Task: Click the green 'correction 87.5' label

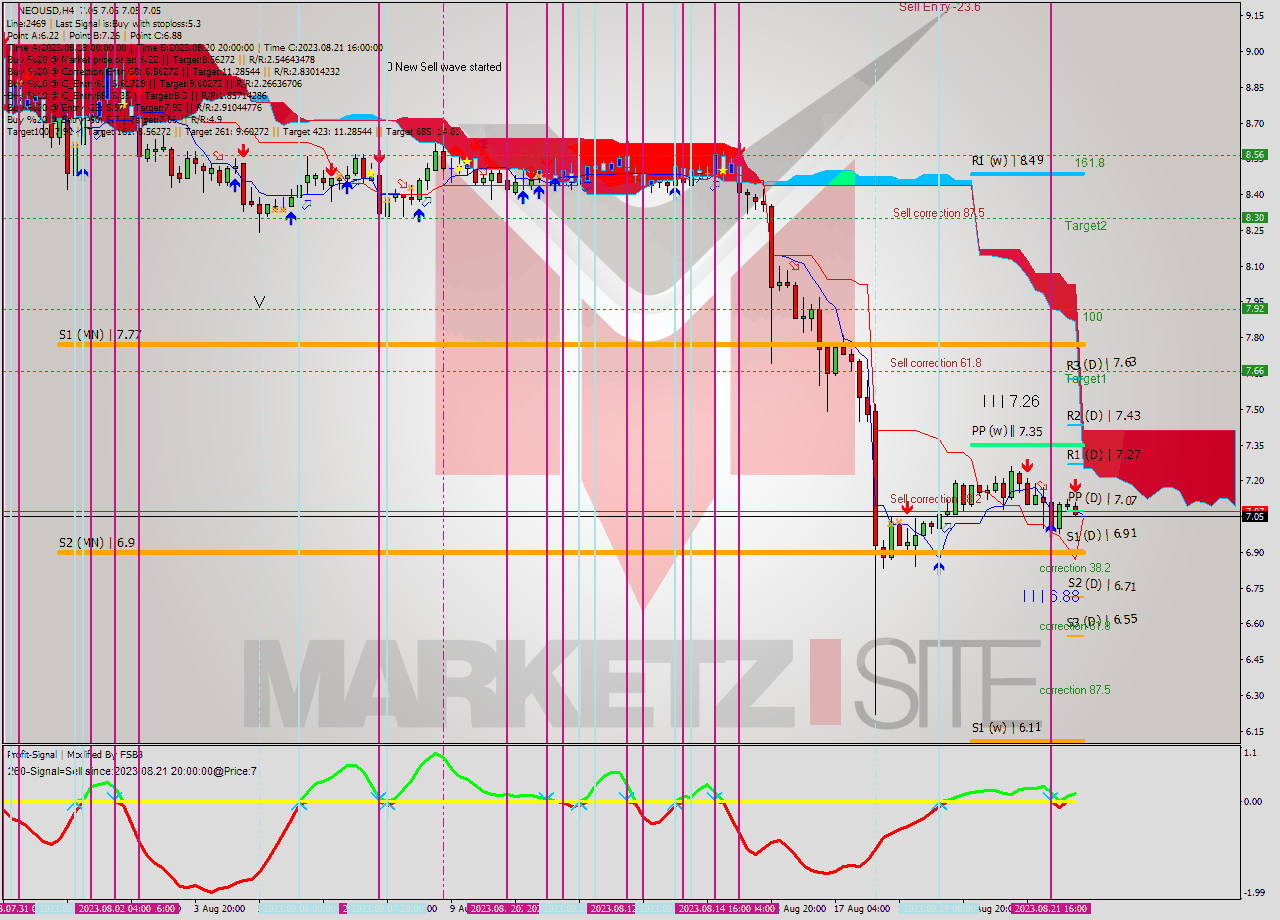Action: 1074,690
